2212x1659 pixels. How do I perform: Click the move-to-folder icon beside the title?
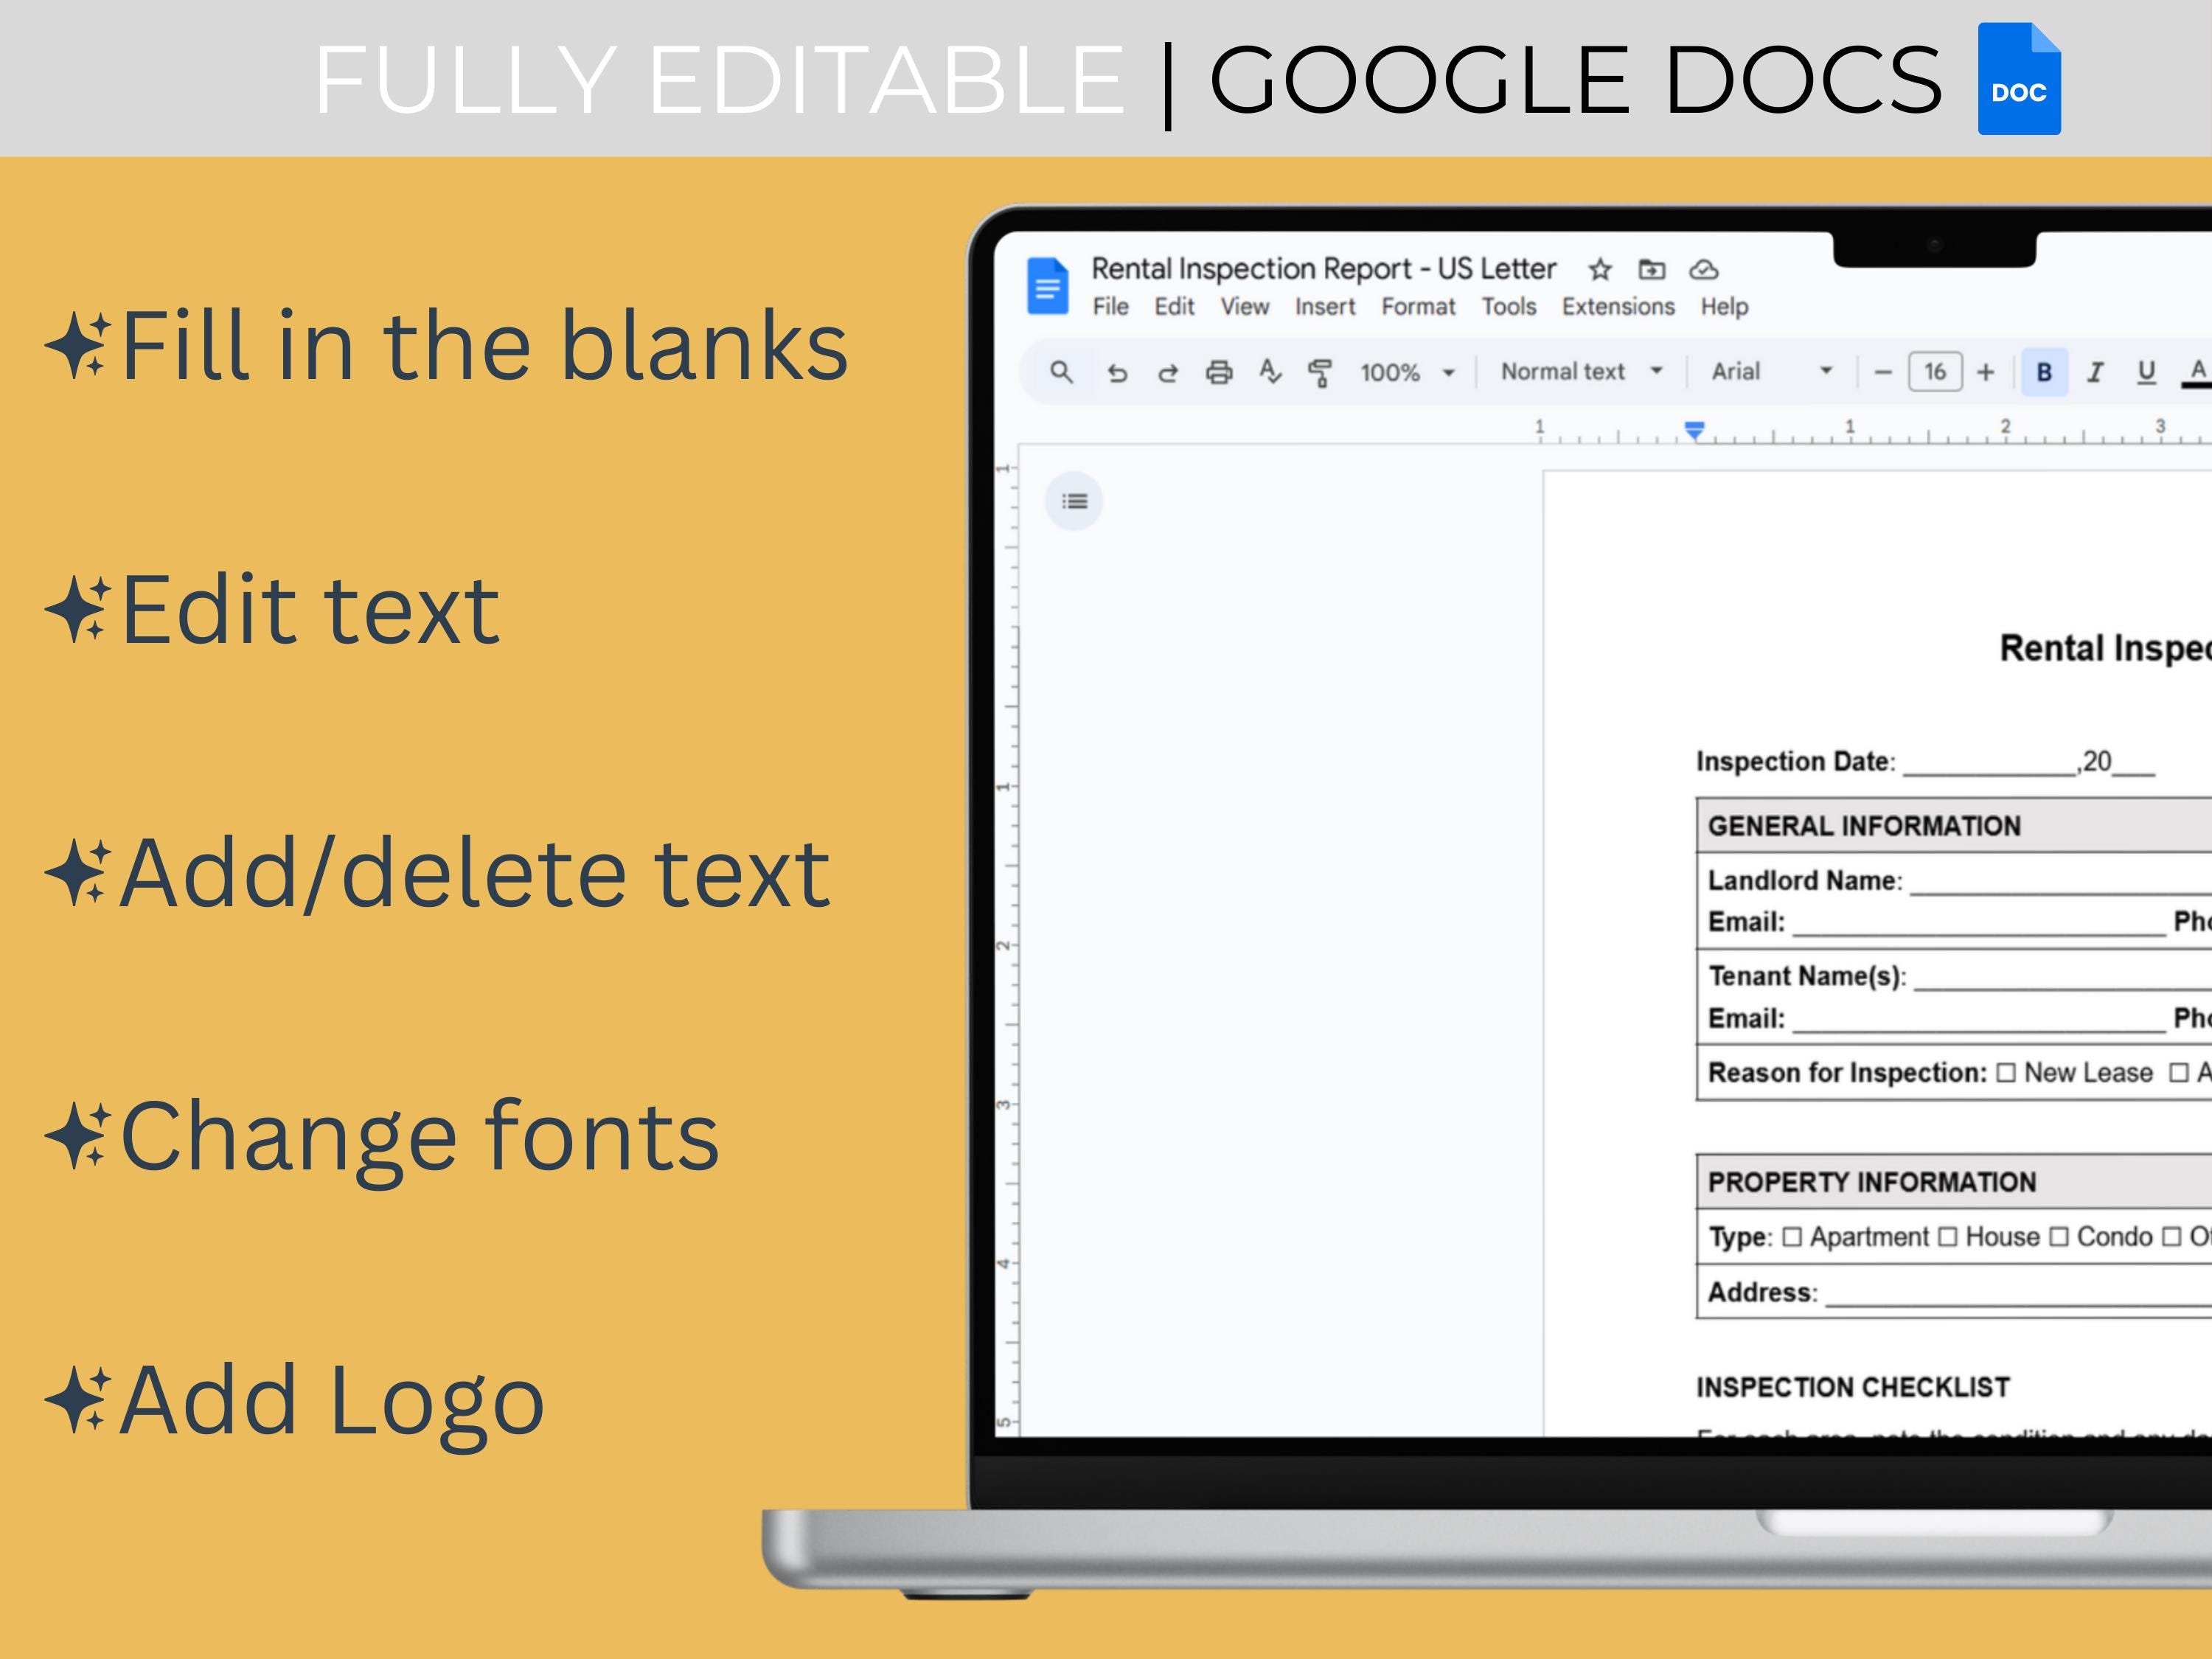pyautogui.click(x=1652, y=269)
